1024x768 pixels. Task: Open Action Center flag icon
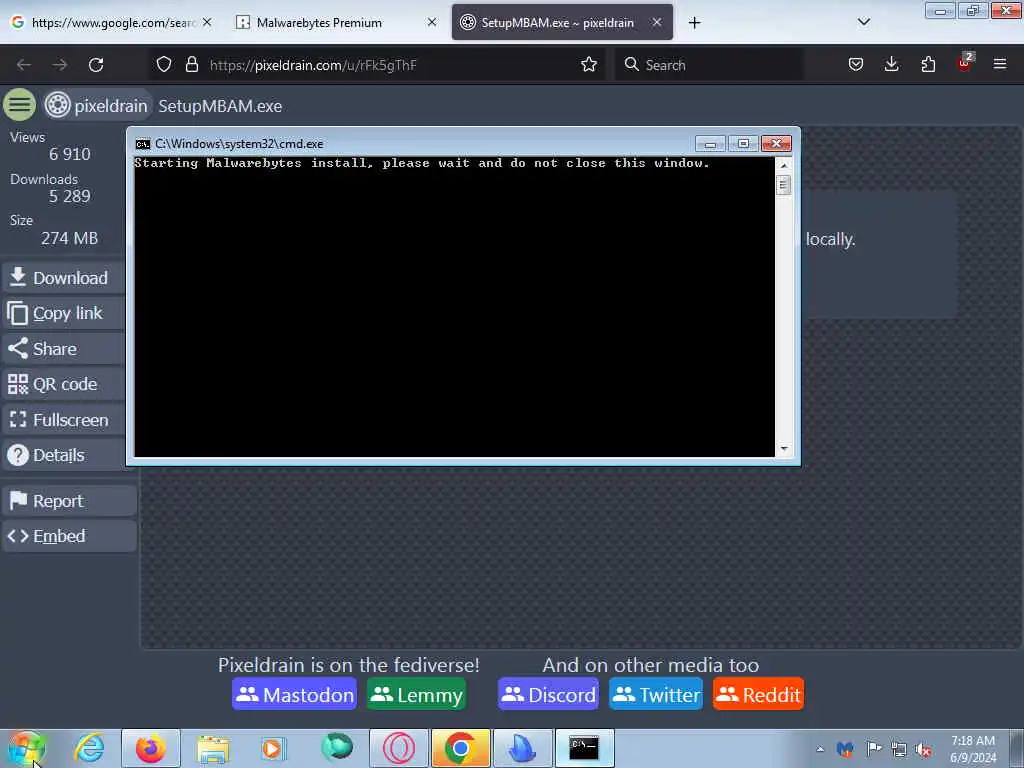pyautogui.click(x=873, y=749)
